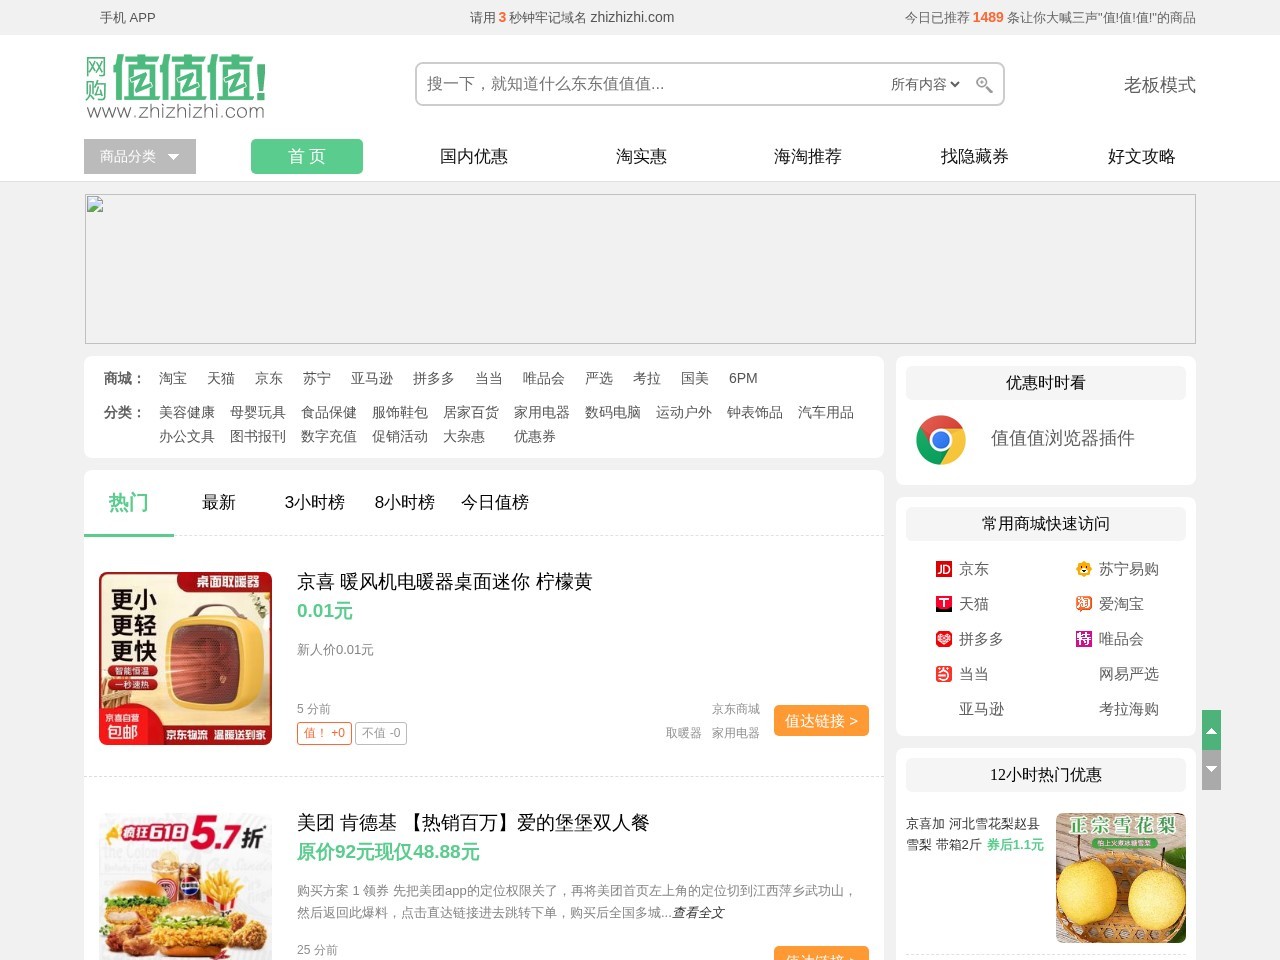Screen dimensions: 1280x960
Task: Click the 当当 store icon
Action: 944,674
